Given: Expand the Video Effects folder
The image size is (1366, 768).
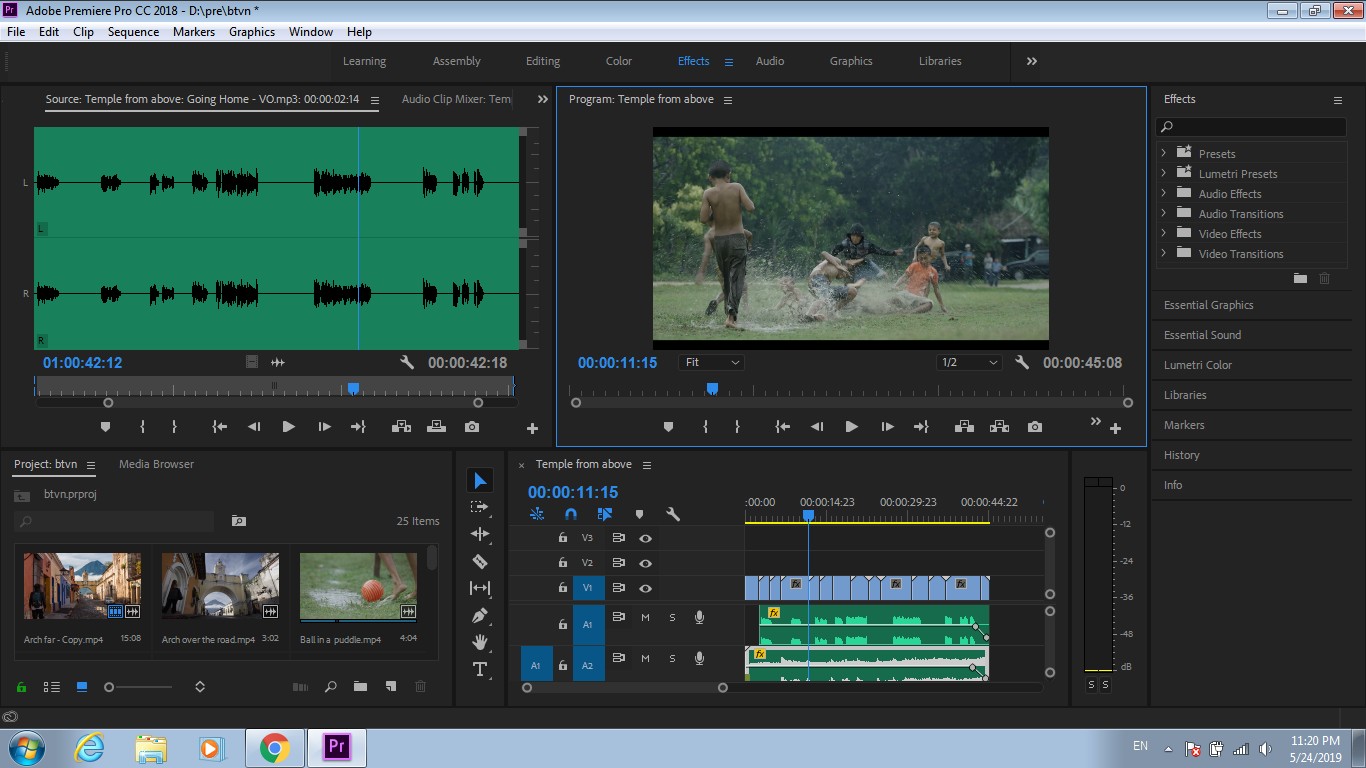Looking at the screenshot, I should click(1163, 233).
